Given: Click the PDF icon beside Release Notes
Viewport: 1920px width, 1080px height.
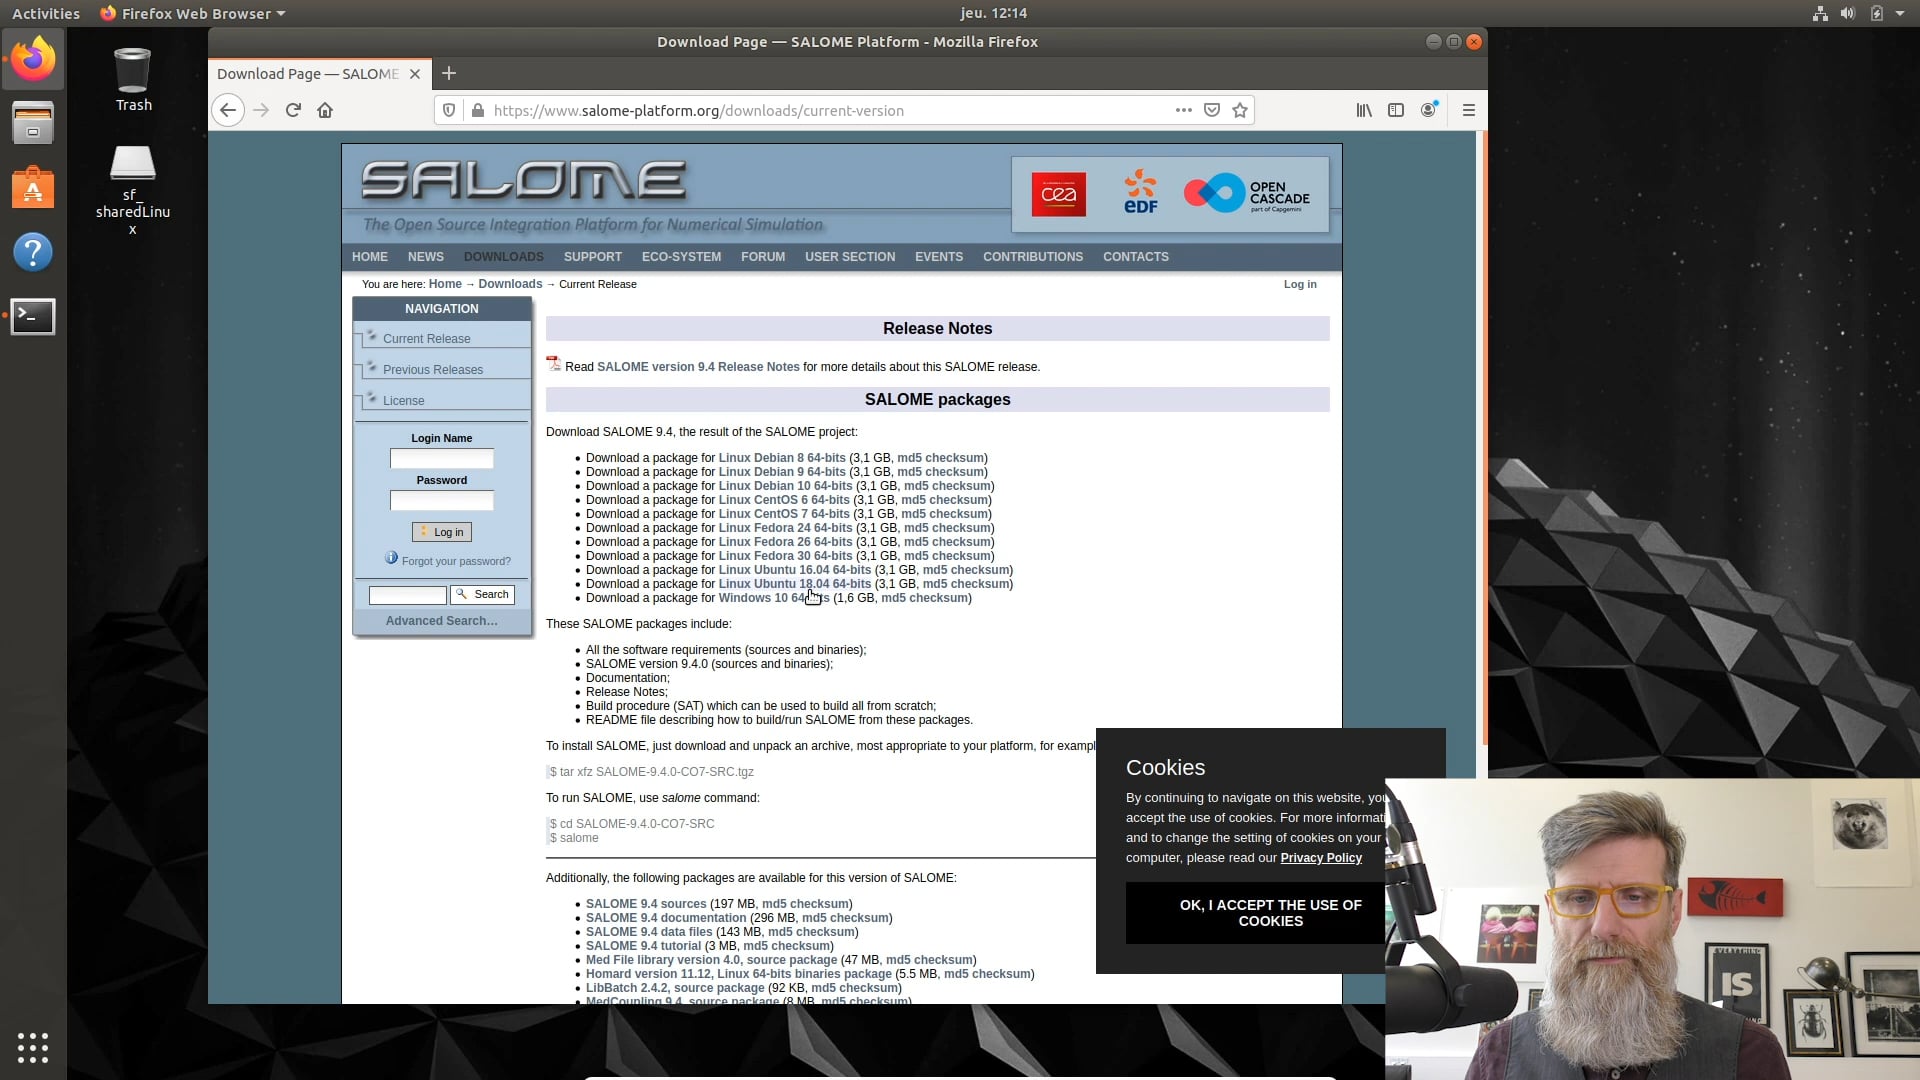Looking at the screenshot, I should (552, 364).
